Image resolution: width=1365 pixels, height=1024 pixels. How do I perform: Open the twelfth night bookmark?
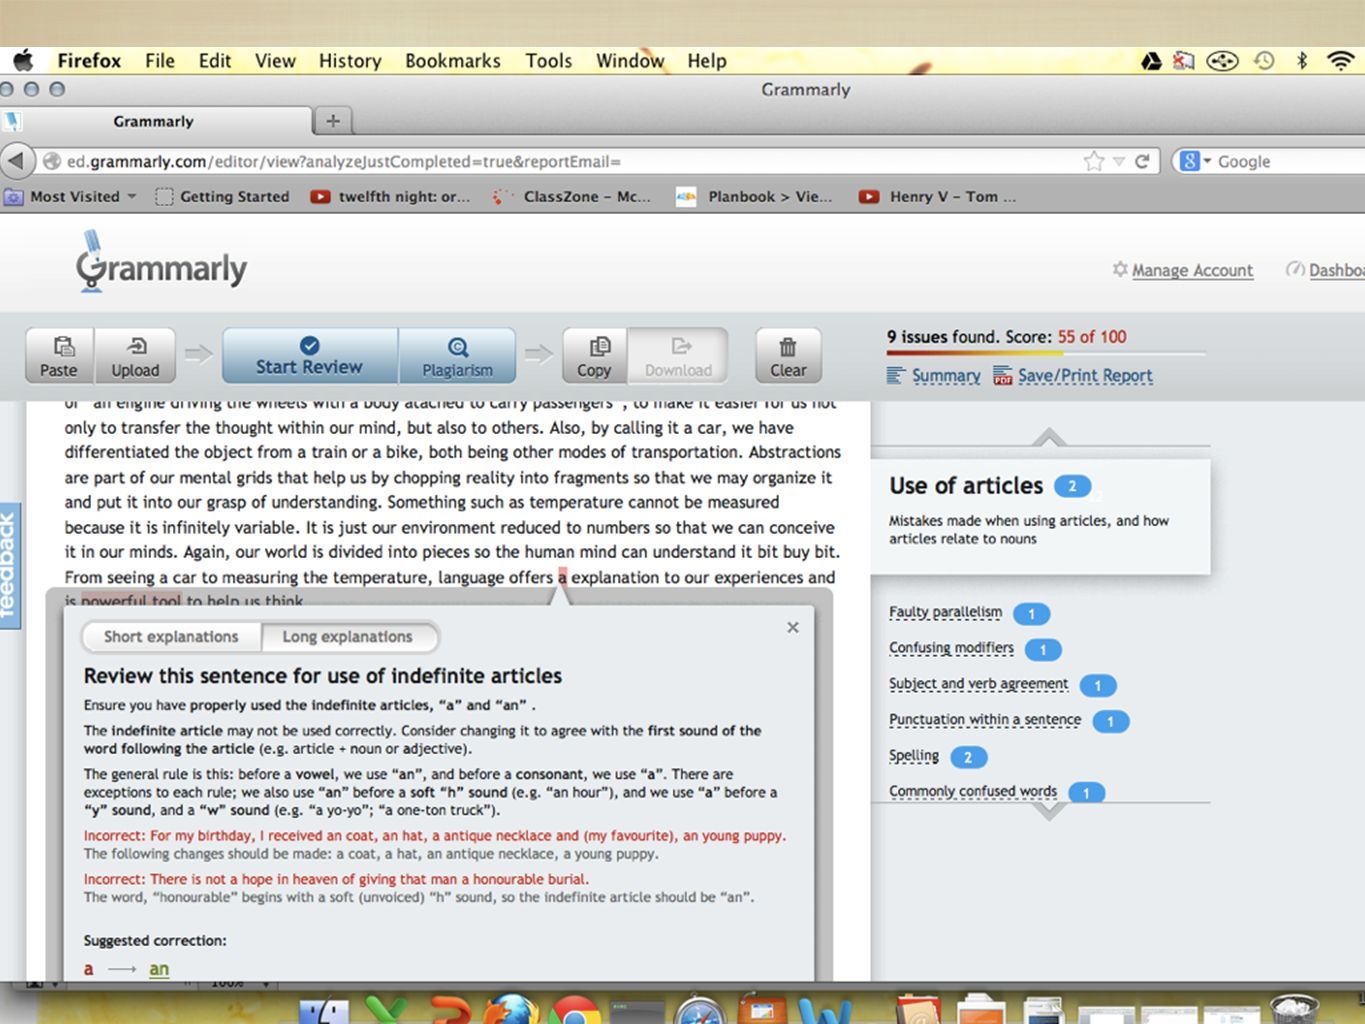[391, 197]
